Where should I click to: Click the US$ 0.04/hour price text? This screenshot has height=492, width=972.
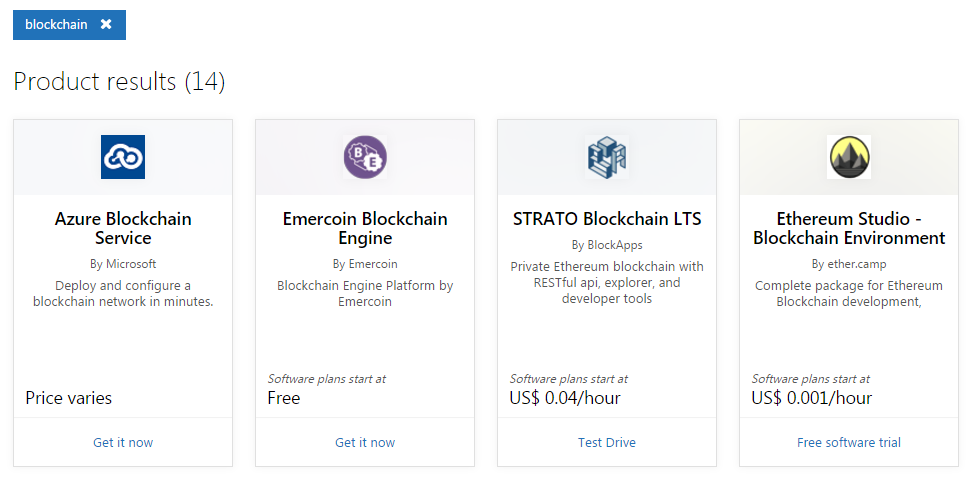(565, 398)
